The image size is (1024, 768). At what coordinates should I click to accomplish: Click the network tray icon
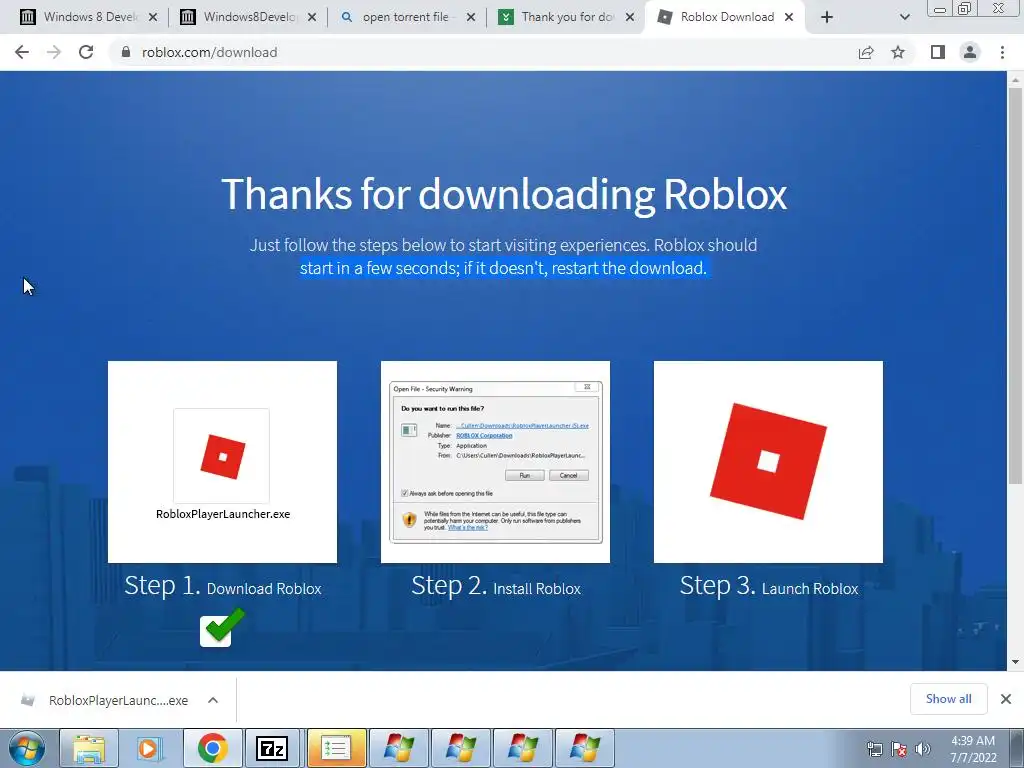pyautogui.click(x=874, y=750)
